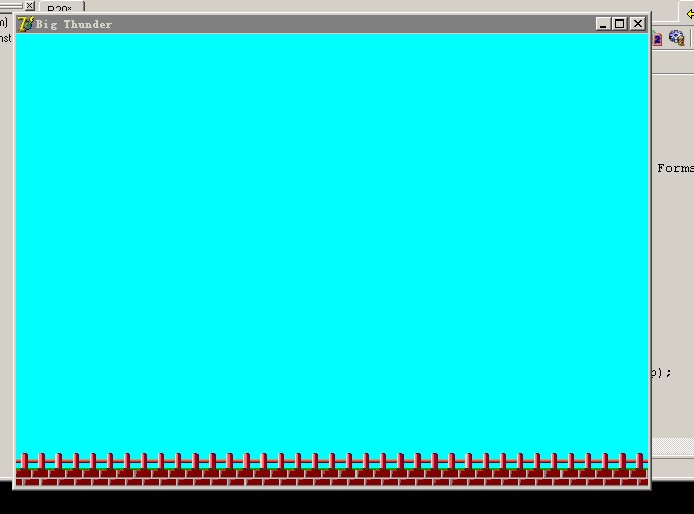
Task: Select the partly hidden tab in the background IDE
Action: coord(61,7)
